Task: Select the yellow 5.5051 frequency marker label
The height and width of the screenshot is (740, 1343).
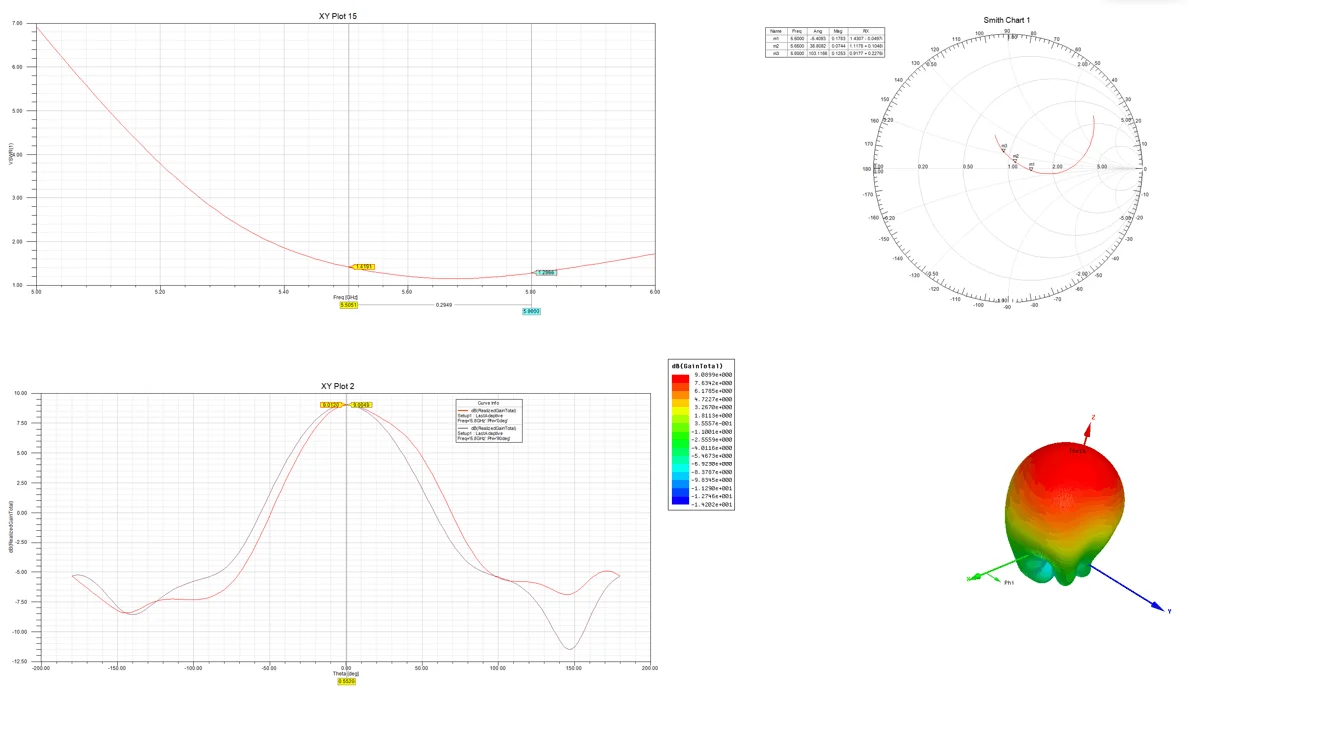Action: [348, 305]
